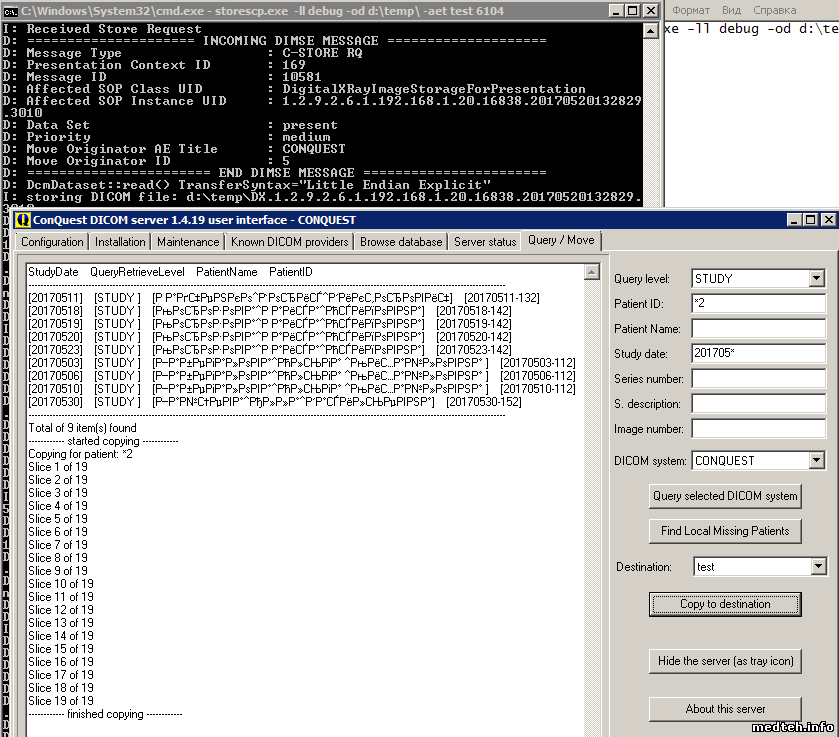Open the Destination dropdown list
This screenshot has height=737, width=839.
click(x=819, y=567)
